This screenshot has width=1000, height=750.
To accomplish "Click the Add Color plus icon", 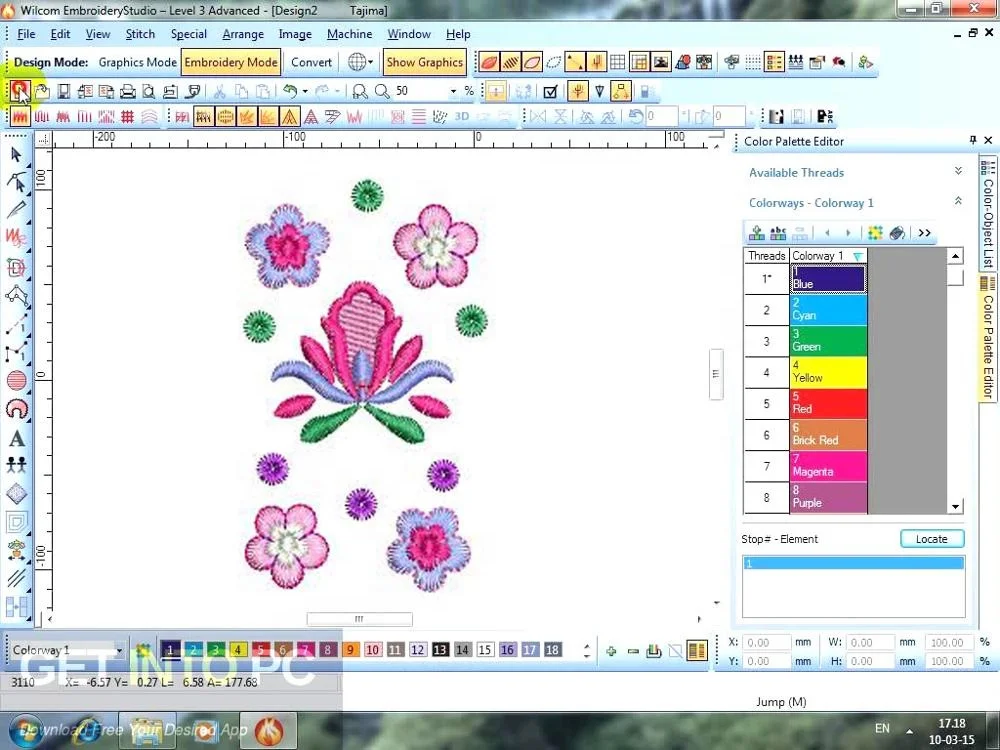I will coord(611,651).
